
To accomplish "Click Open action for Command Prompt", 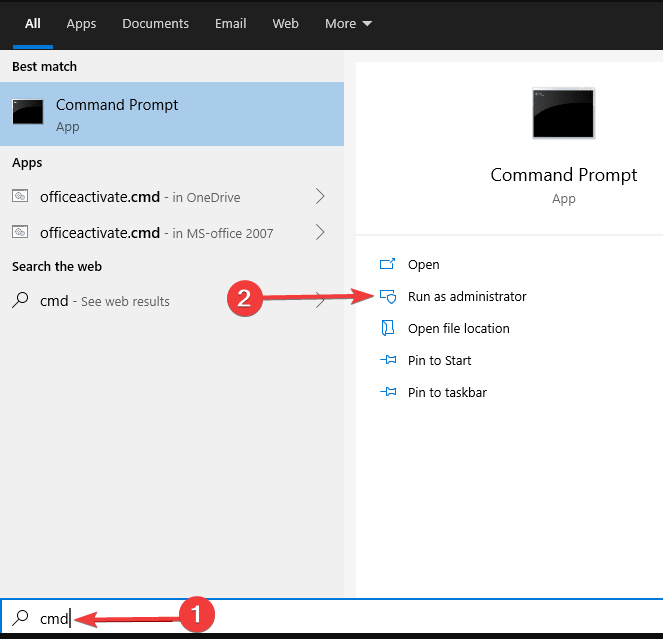I will (x=423, y=264).
